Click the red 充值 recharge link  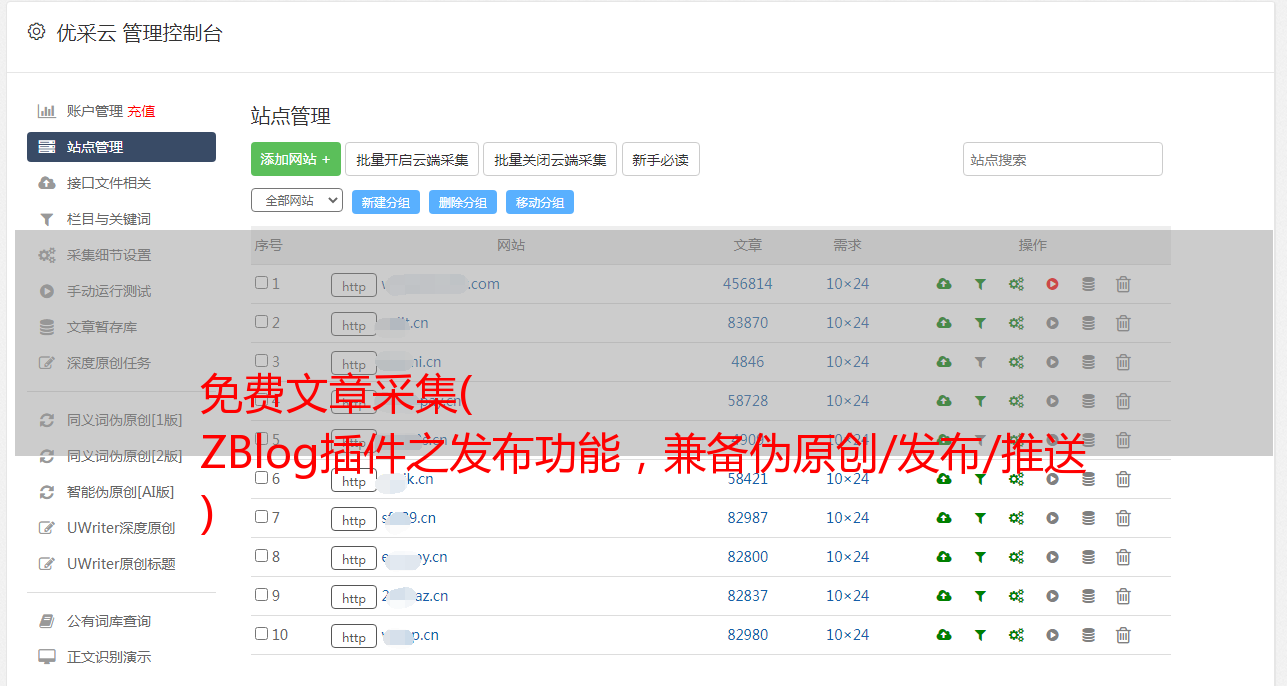click(x=141, y=111)
